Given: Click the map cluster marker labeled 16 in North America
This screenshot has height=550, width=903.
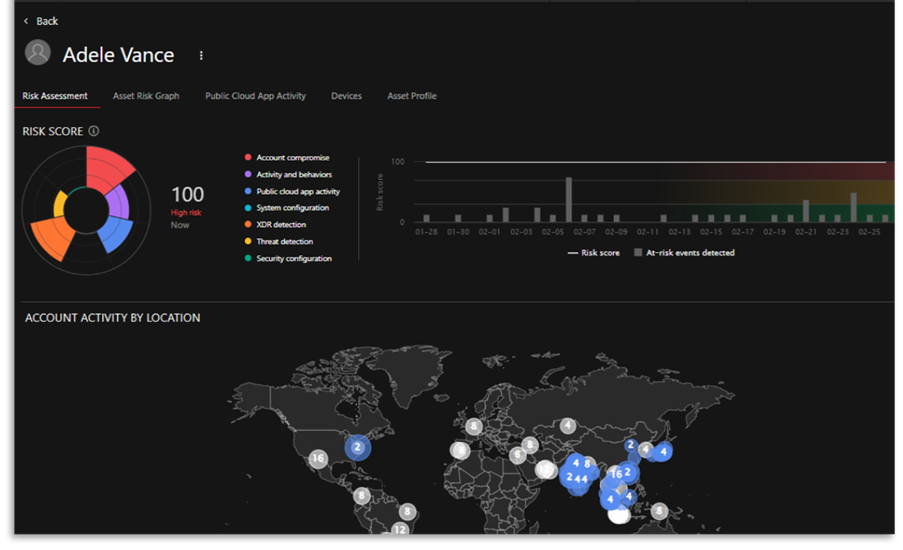Looking at the screenshot, I should [x=318, y=459].
